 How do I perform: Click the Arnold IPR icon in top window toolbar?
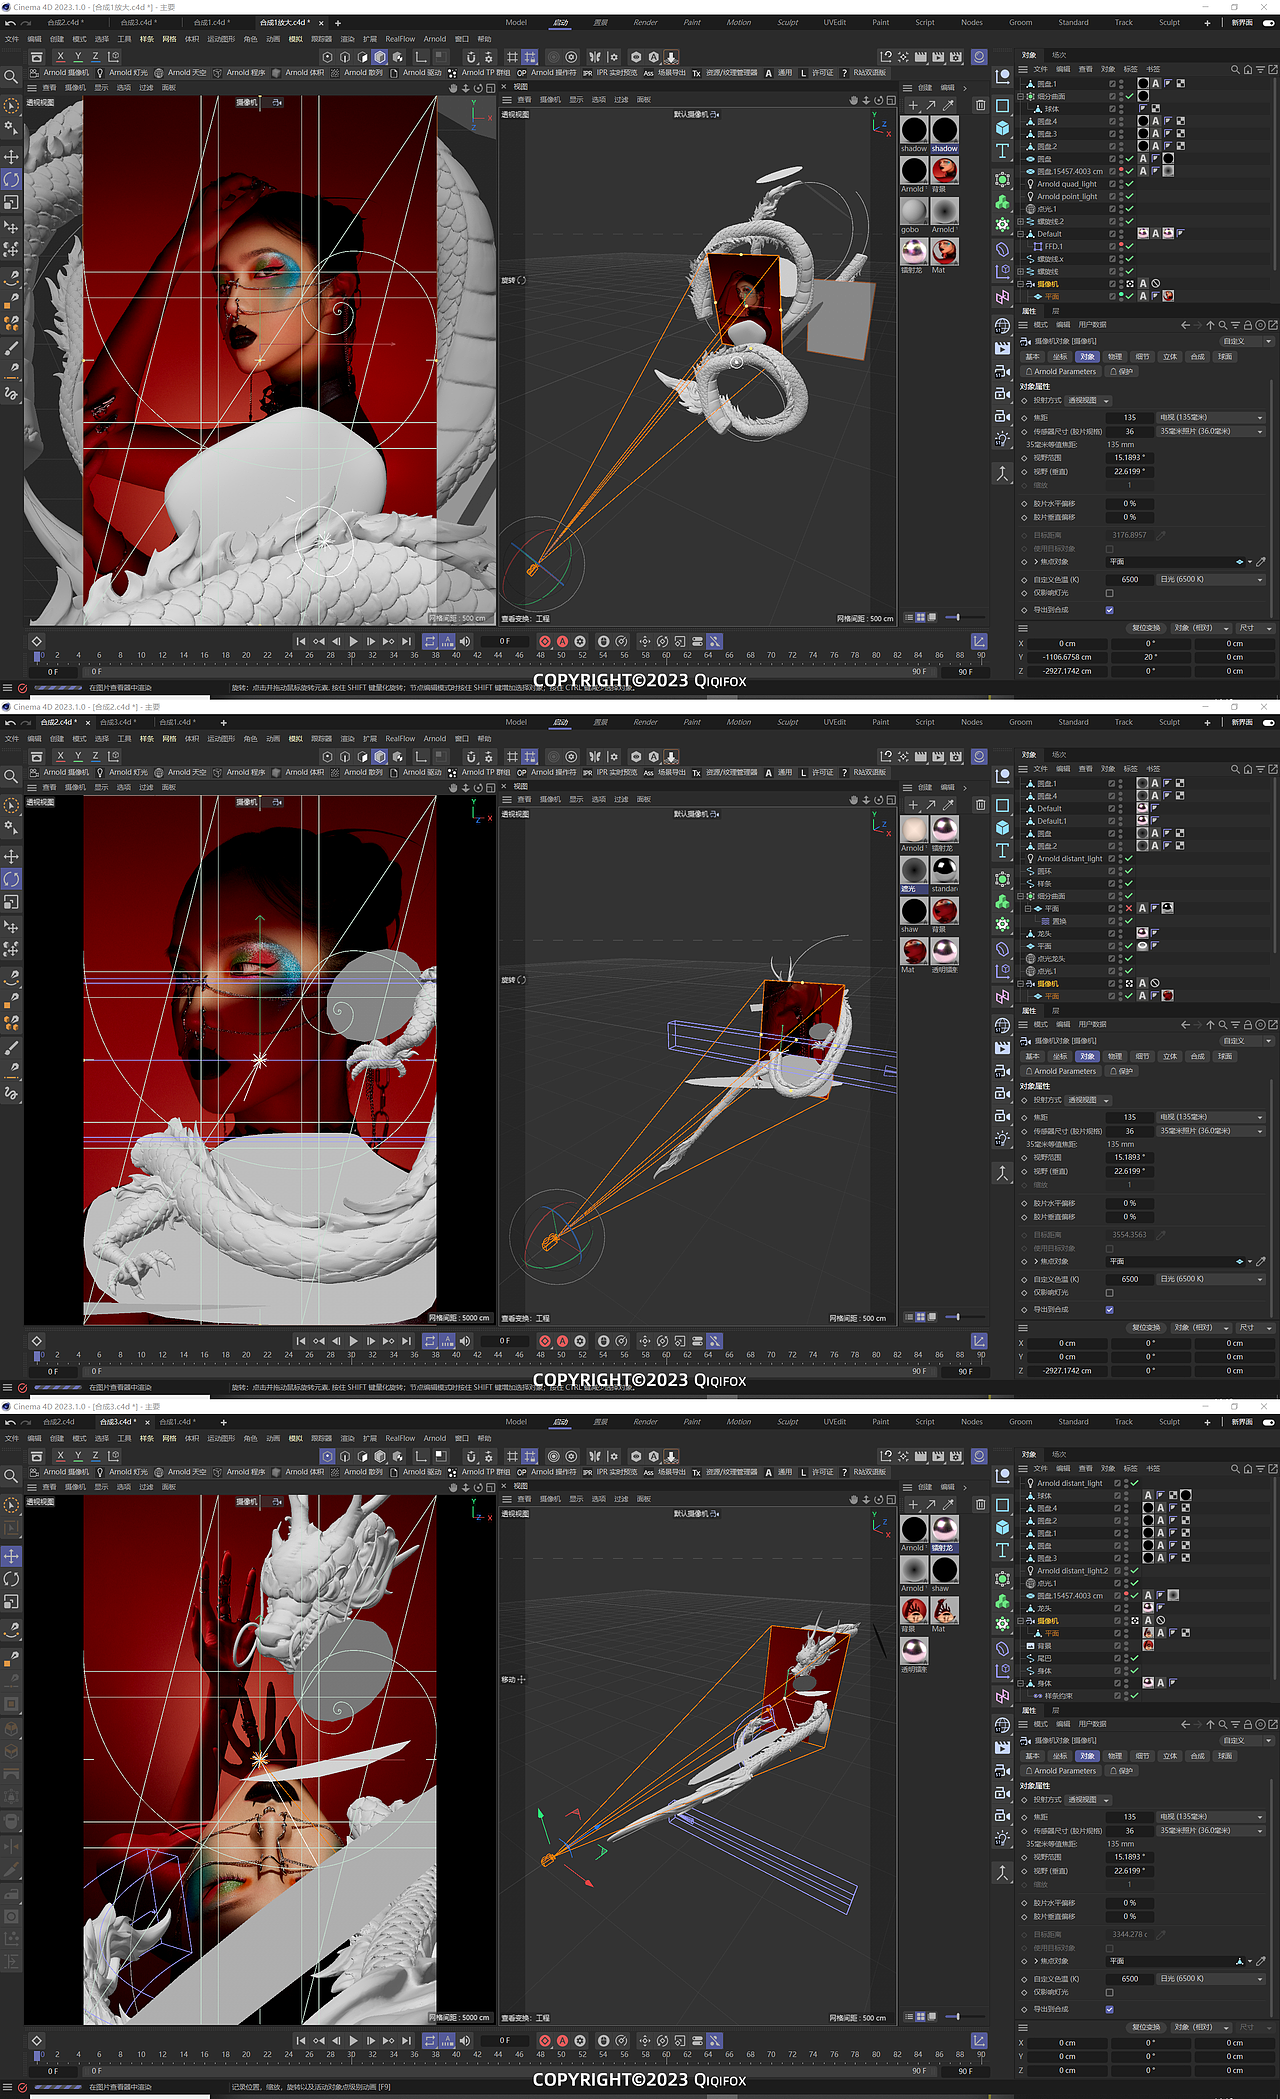click(588, 73)
